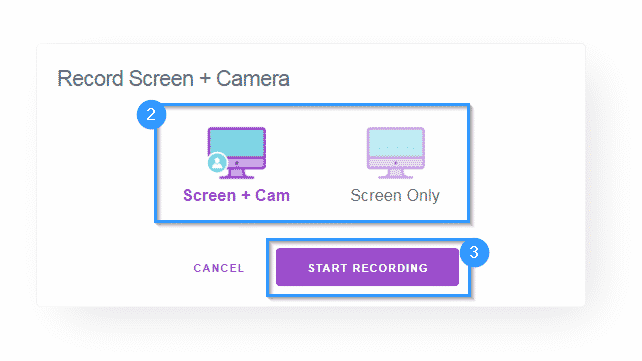Cancel the recording dialog
The width and height of the screenshot is (642, 361).
(x=219, y=268)
